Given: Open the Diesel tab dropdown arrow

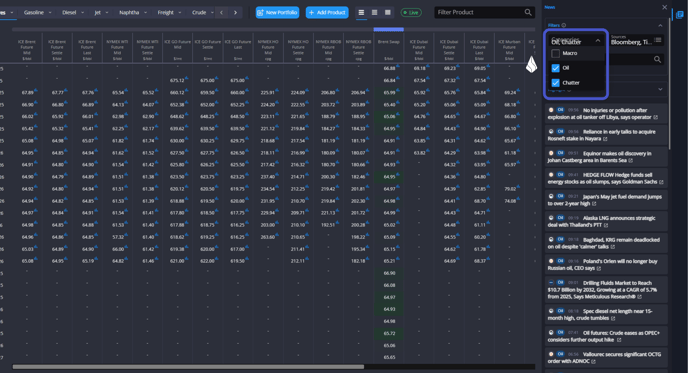Looking at the screenshot, I should (82, 13).
